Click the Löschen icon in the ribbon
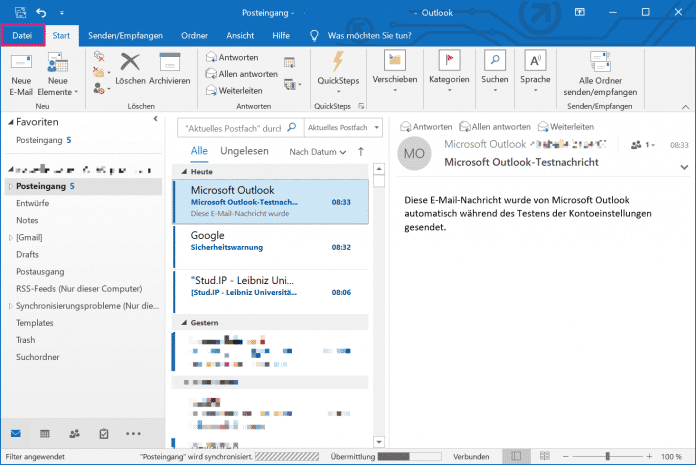This screenshot has height=465, width=696. 130,69
